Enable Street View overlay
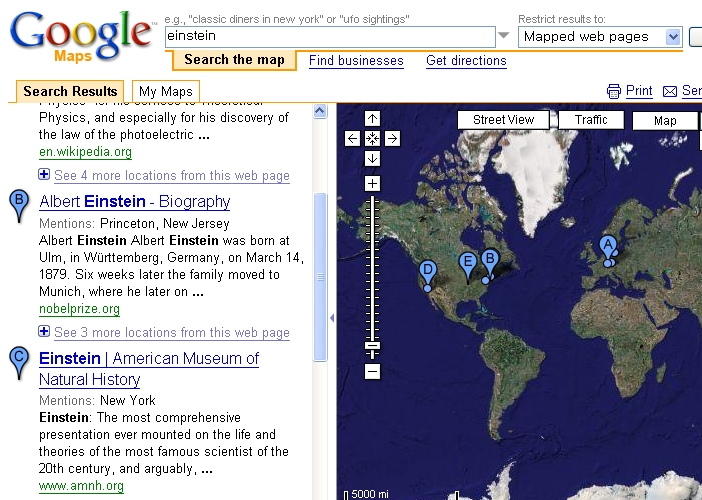The width and height of the screenshot is (702, 500). pos(503,120)
